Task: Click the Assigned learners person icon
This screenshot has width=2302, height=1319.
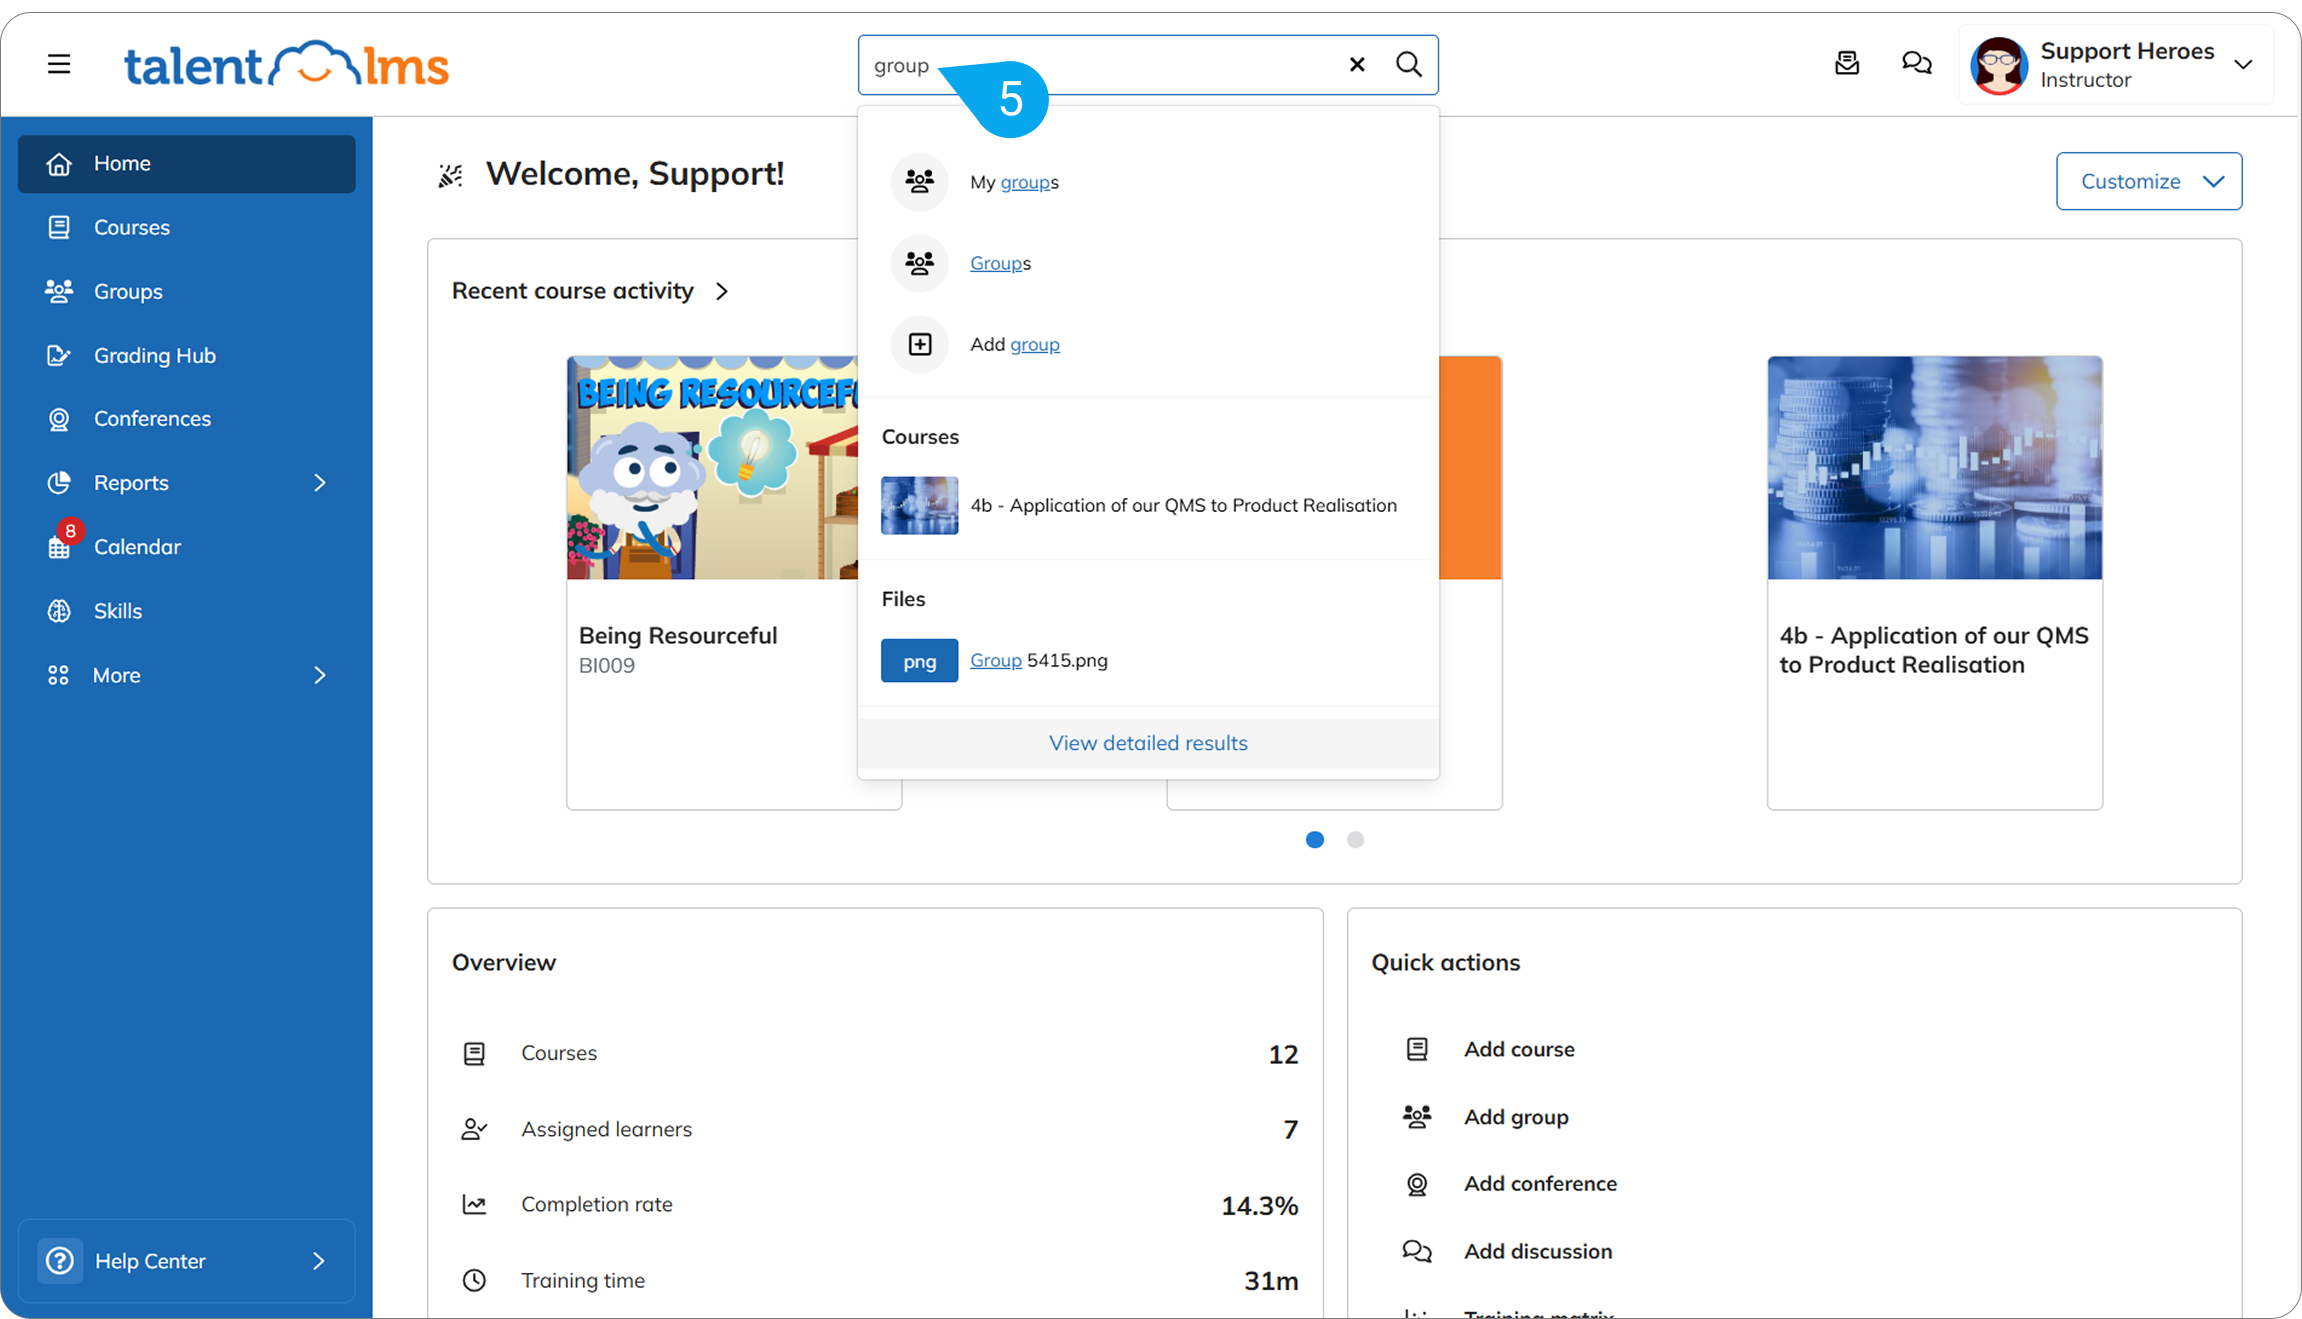Action: [474, 1129]
